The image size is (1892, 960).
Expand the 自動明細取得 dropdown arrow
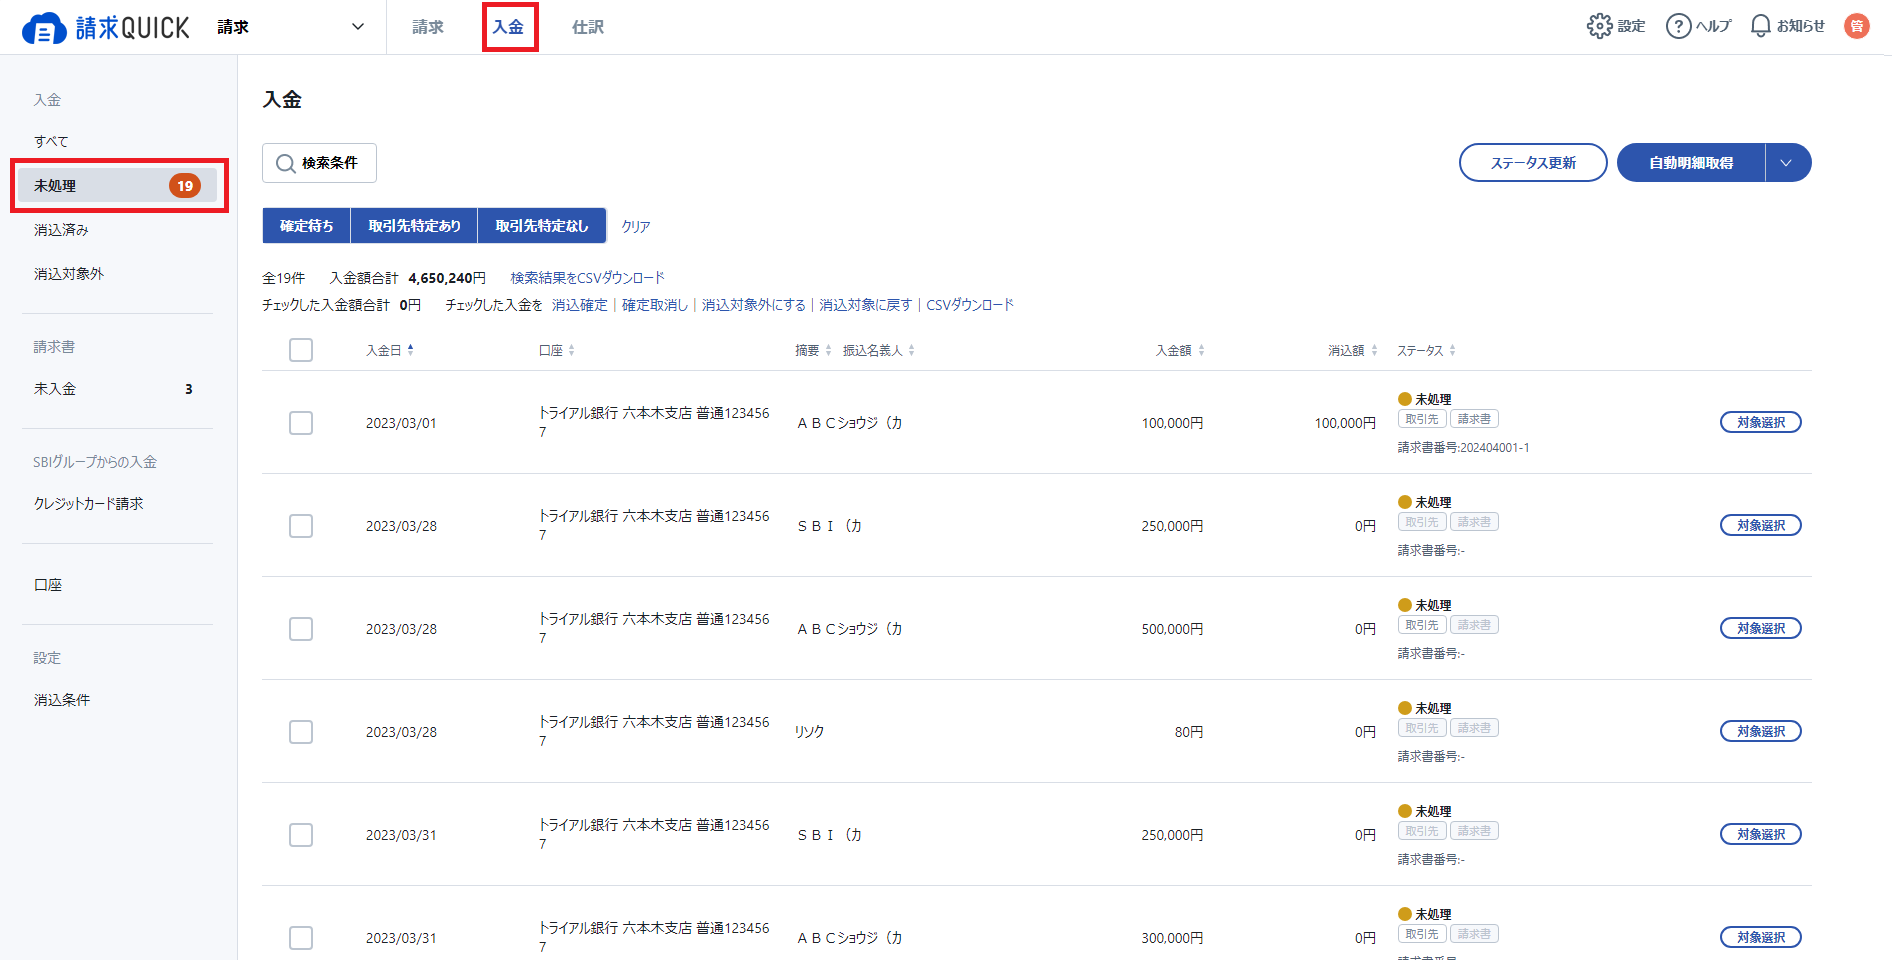pos(1787,163)
